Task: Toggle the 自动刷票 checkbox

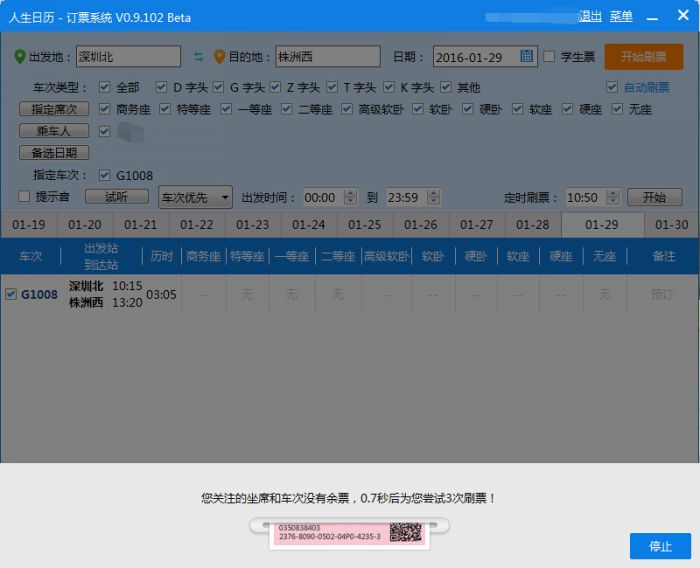Action: [612, 87]
